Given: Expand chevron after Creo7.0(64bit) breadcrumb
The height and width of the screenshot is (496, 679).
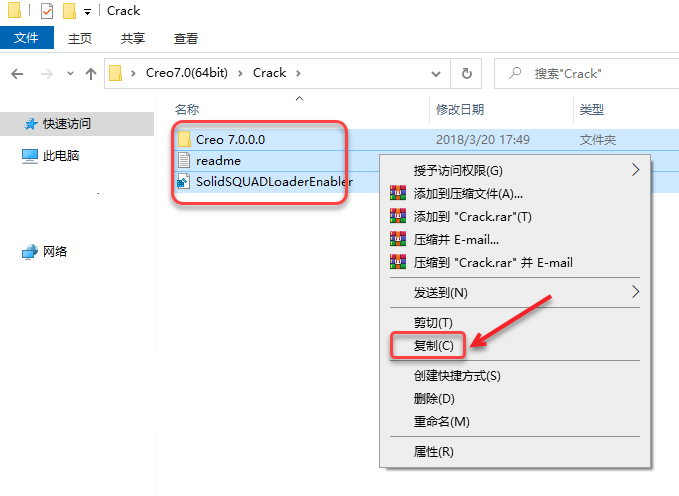Looking at the screenshot, I should 240,74.
